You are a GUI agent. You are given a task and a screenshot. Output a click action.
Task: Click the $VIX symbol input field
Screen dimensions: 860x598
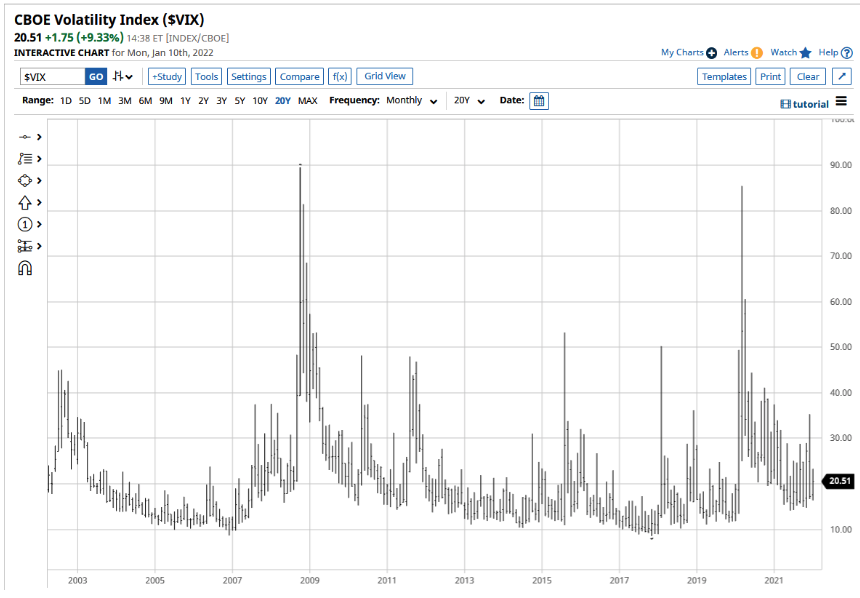tap(53, 77)
